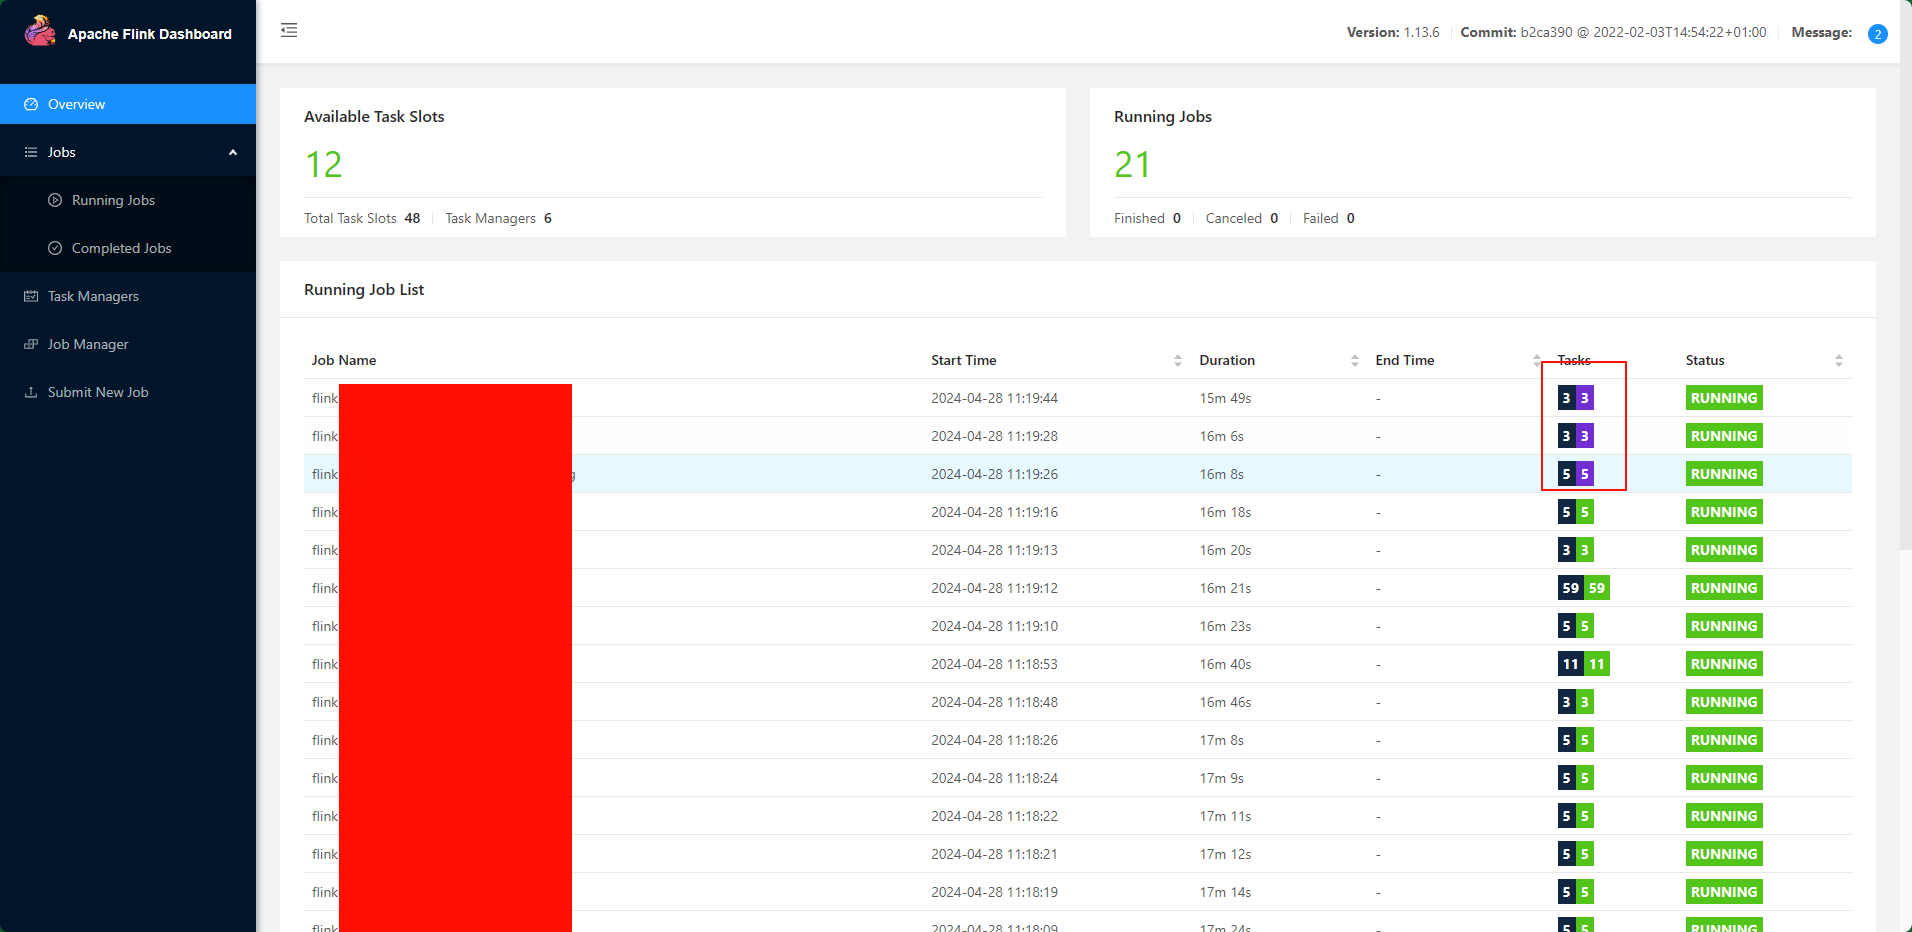Click the Available Task Slots value 12

(x=323, y=165)
